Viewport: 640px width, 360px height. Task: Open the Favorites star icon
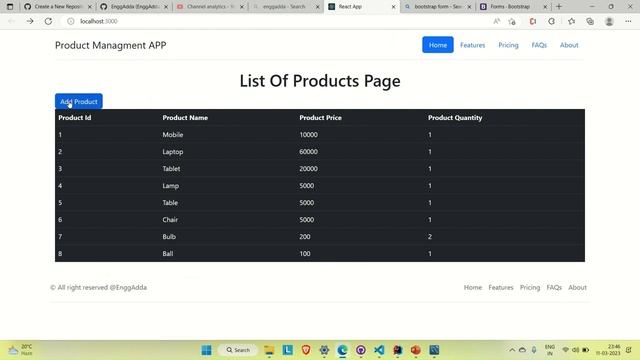(x=571, y=21)
